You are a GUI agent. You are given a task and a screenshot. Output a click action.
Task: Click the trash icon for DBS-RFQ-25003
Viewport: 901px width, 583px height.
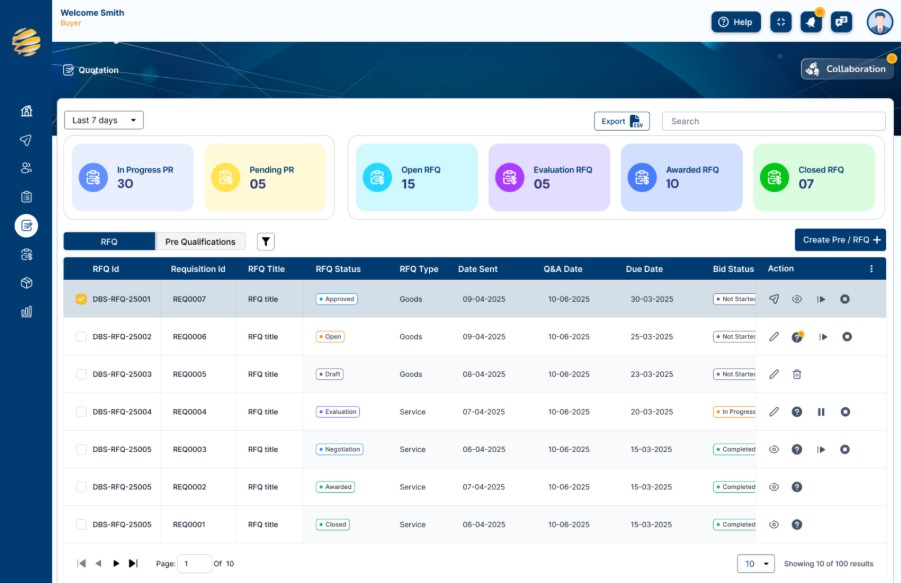[x=797, y=374]
